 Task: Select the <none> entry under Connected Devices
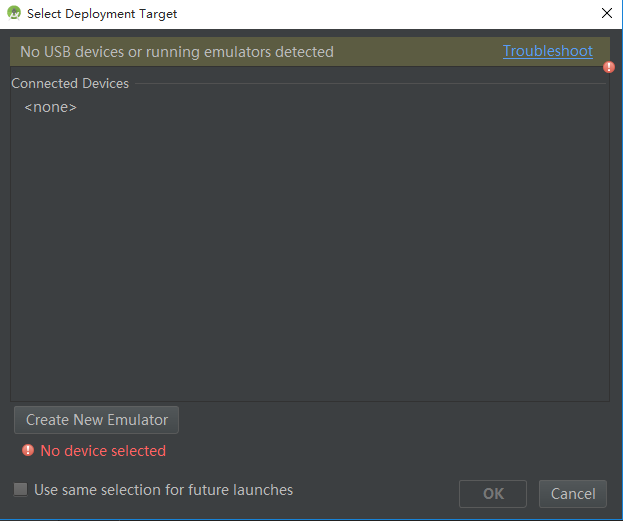51,107
